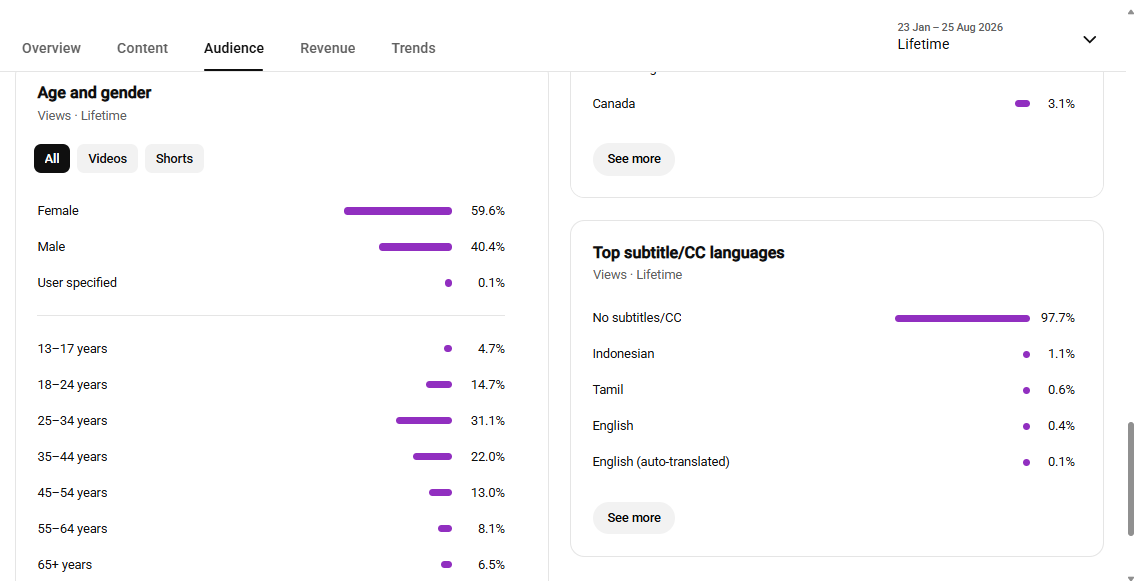Switch to the Overview tab

tap(51, 48)
